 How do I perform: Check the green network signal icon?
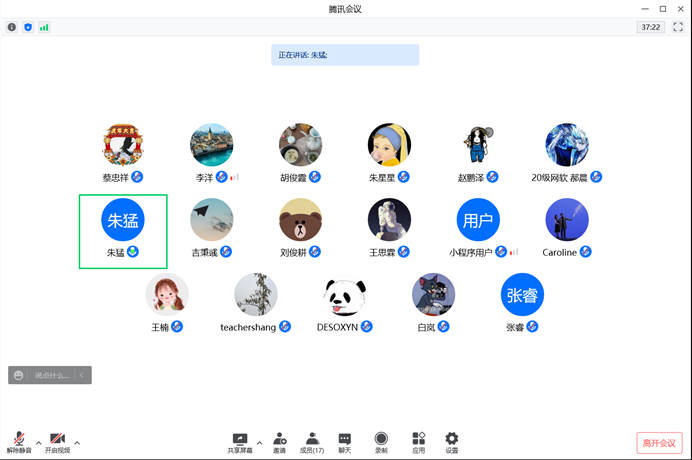pos(44,27)
